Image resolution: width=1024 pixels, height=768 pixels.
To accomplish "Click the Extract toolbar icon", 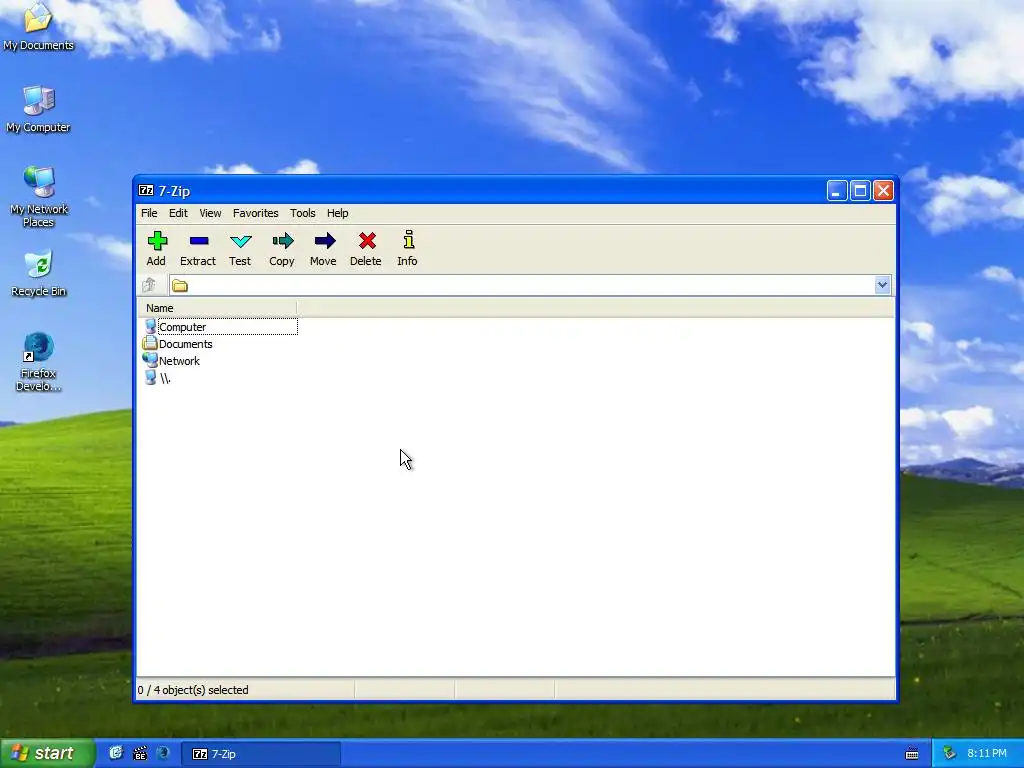I will [199, 241].
